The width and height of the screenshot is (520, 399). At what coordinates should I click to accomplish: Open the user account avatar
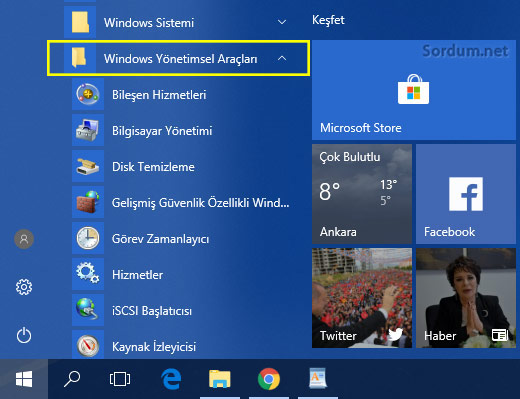(x=24, y=239)
